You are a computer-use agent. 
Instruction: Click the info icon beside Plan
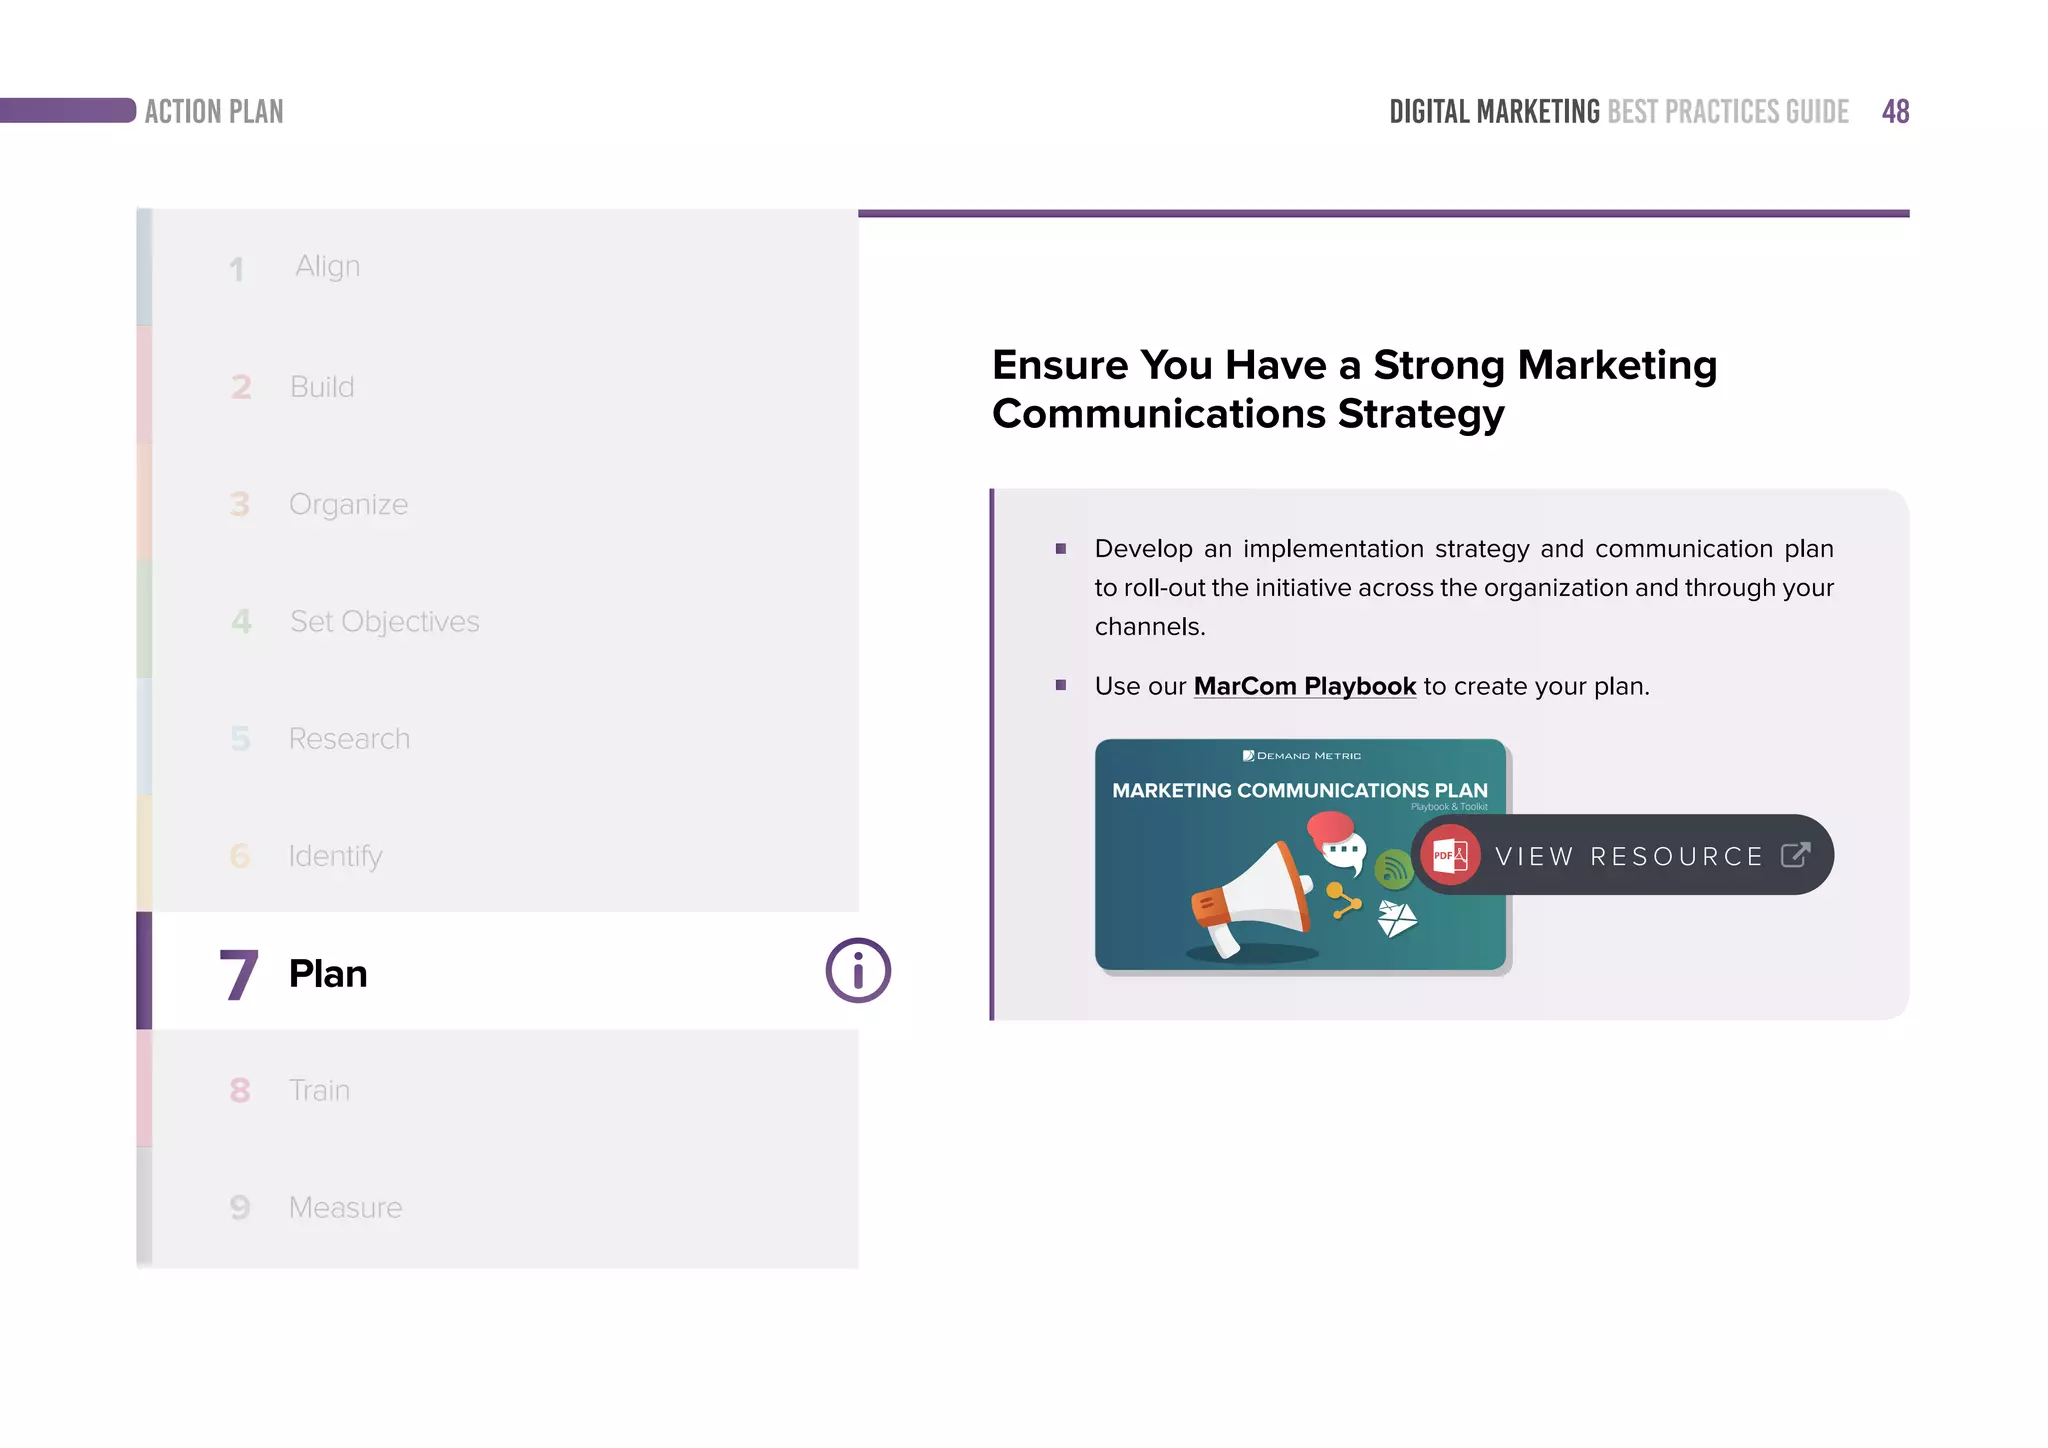pyautogui.click(x=858, y=970)
